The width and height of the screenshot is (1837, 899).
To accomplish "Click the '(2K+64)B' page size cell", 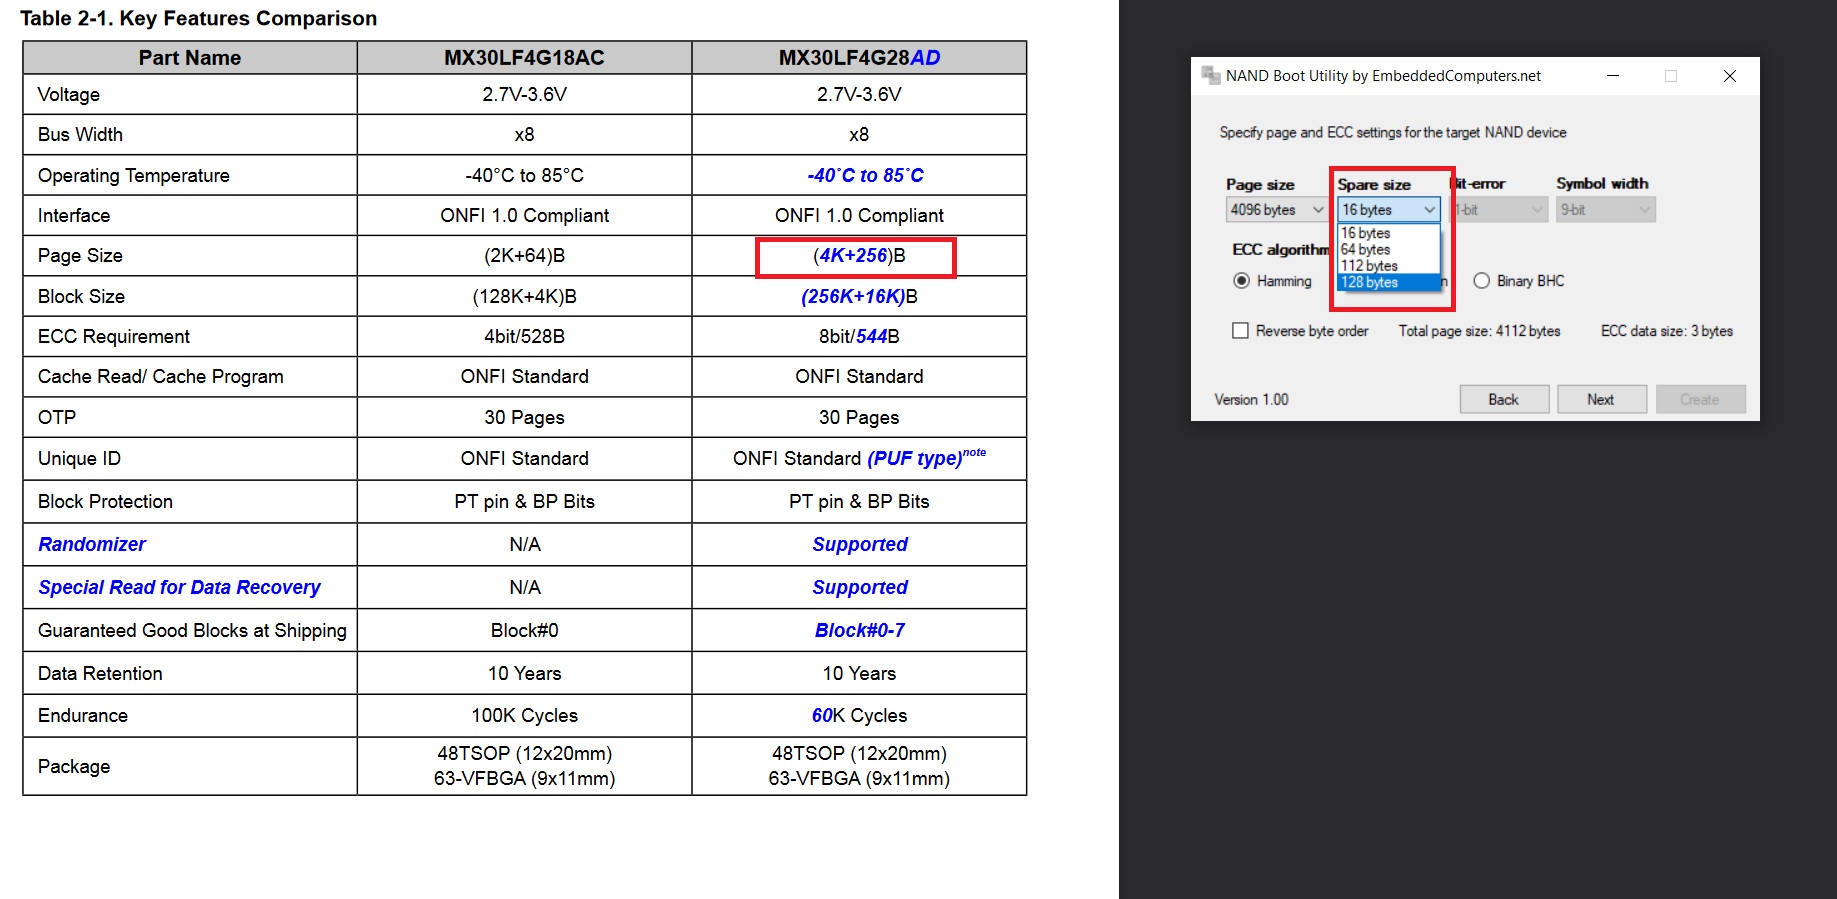I will (524, 256).
